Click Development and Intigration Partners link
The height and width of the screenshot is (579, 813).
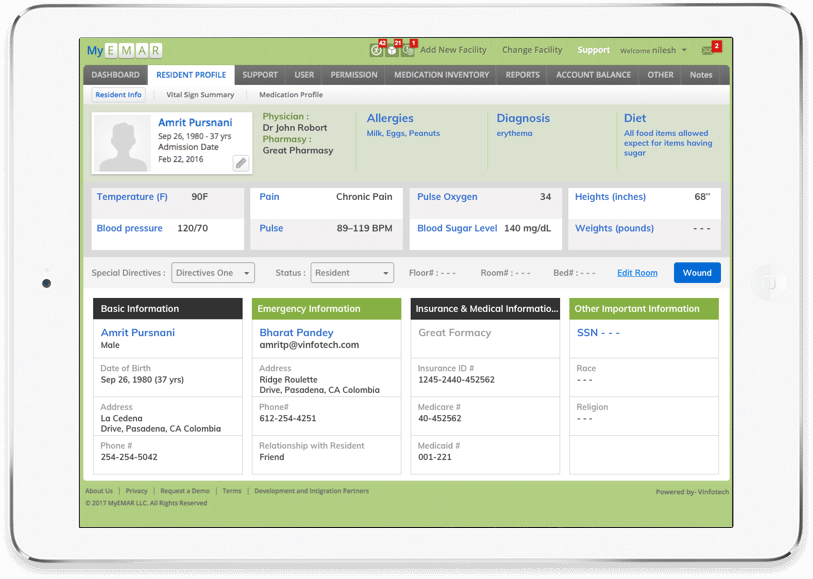tap(312, 491)
